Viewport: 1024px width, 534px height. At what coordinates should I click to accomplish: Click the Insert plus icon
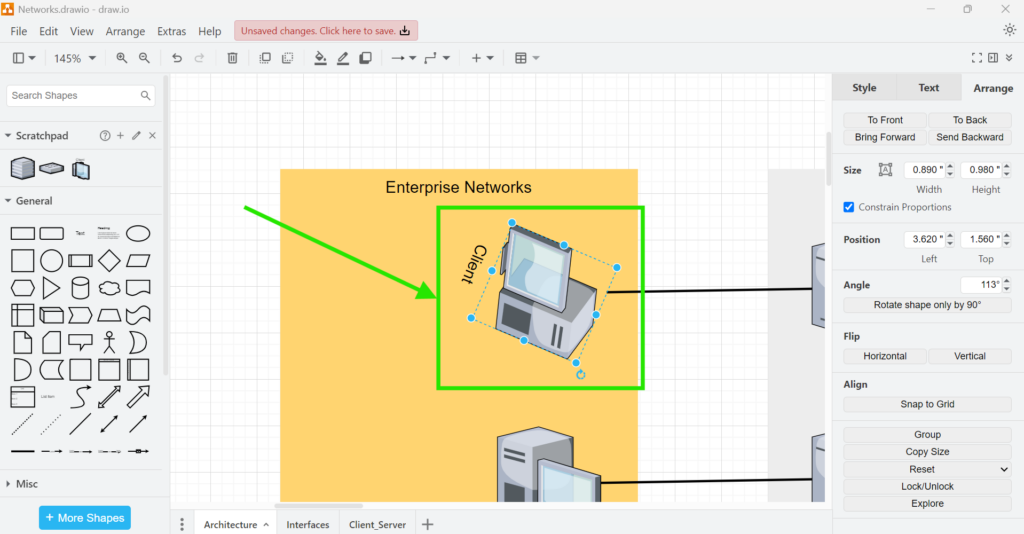tap(476, 58)
